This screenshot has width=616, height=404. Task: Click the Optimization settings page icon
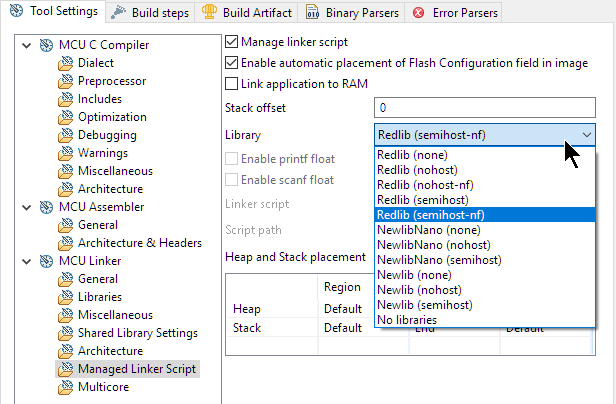(x=66, y=117)
